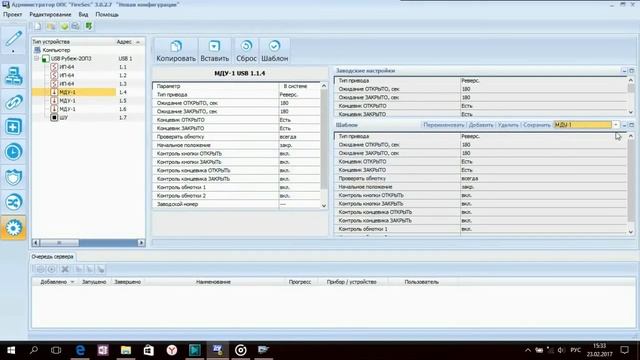This screenshot has width=640, height=360.
Task: Open File Explorer from the taskbar
Action: click(126, 350)
